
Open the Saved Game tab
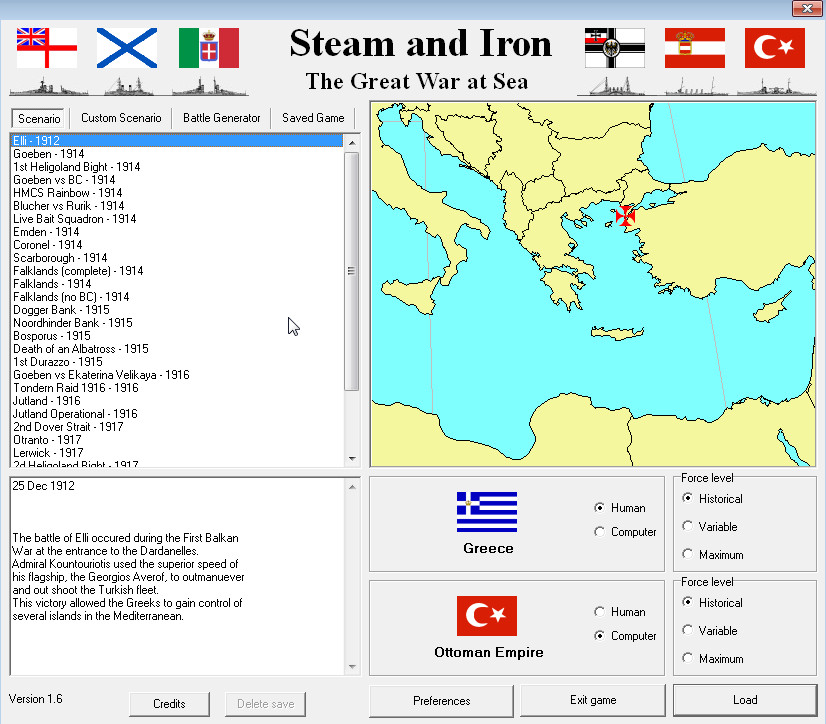point(312,118)
